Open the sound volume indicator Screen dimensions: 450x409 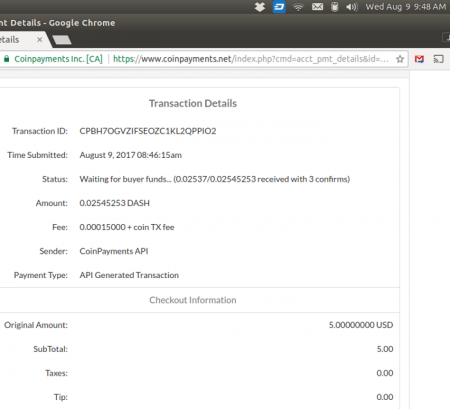351,7
